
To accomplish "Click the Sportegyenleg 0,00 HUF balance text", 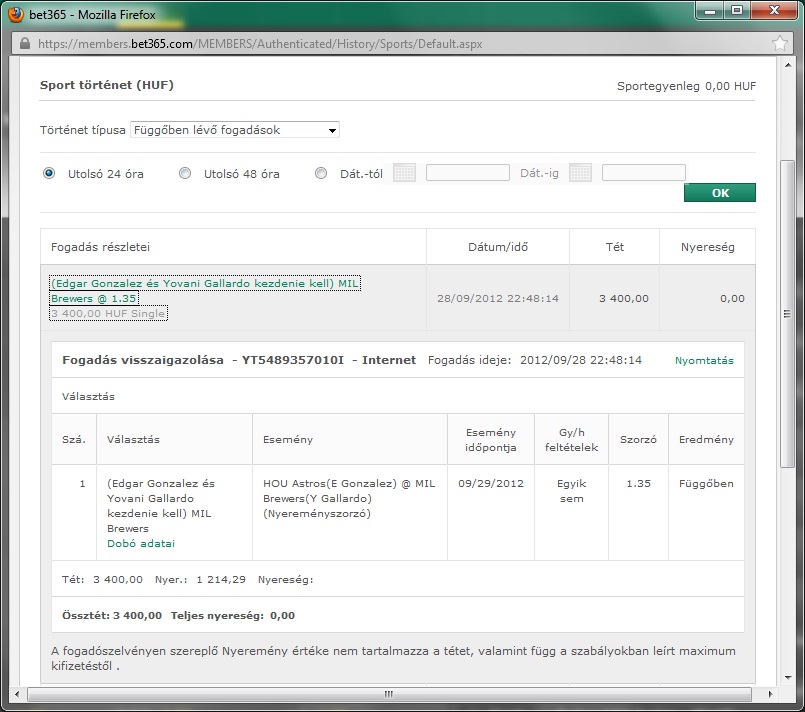I will (686, 86).
